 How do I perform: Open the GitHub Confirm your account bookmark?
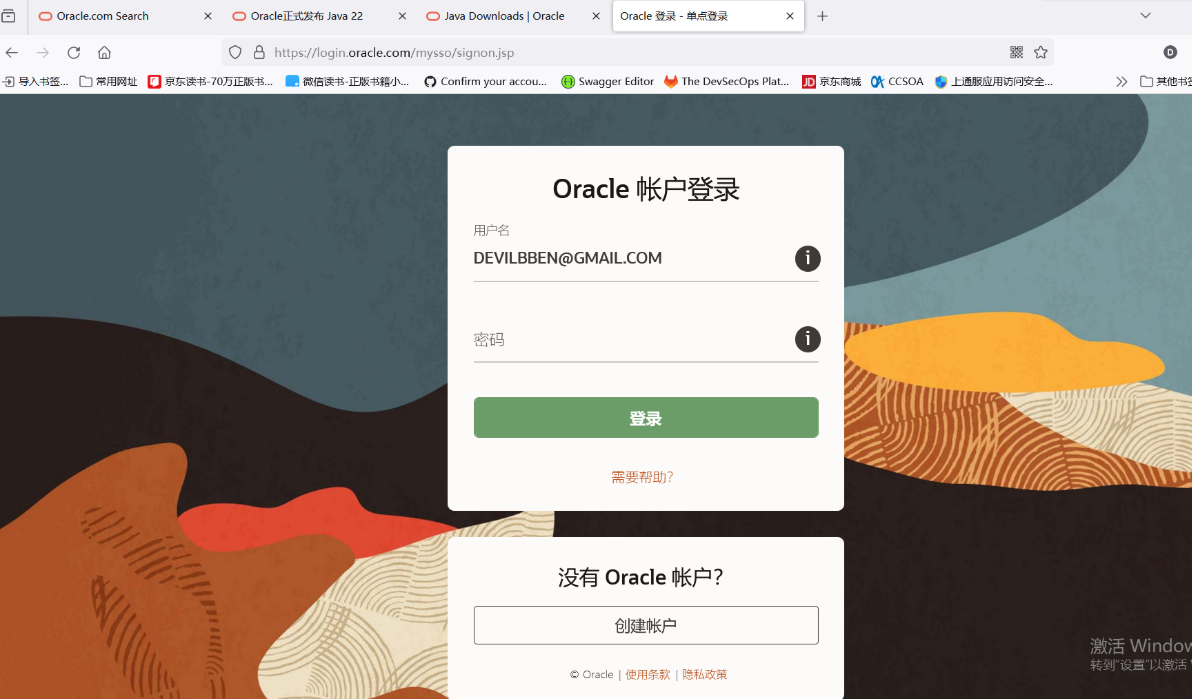(485, 81)
